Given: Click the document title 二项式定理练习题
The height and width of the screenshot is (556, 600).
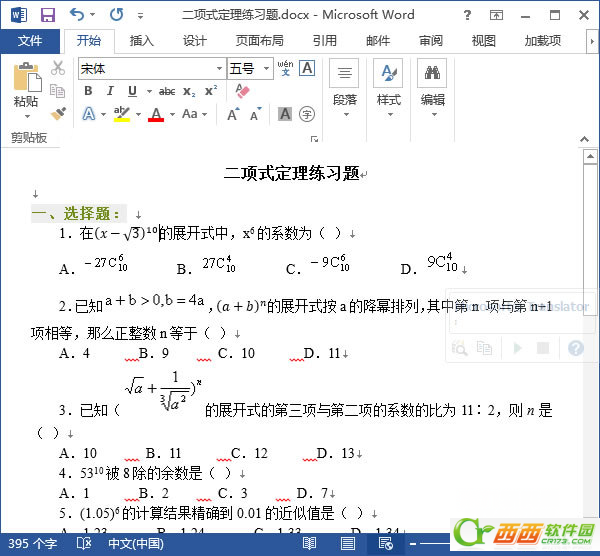Looking at the screenshot, I should [292, 173].
